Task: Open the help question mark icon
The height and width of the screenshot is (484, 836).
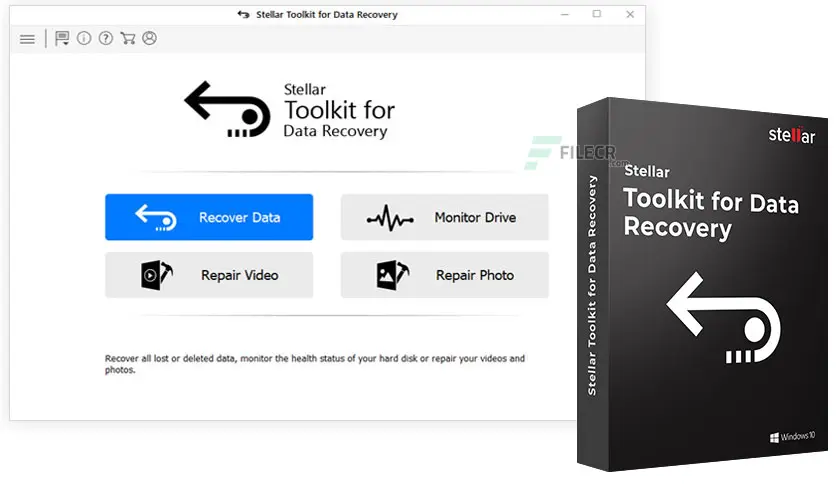Action: coord(106,38)
